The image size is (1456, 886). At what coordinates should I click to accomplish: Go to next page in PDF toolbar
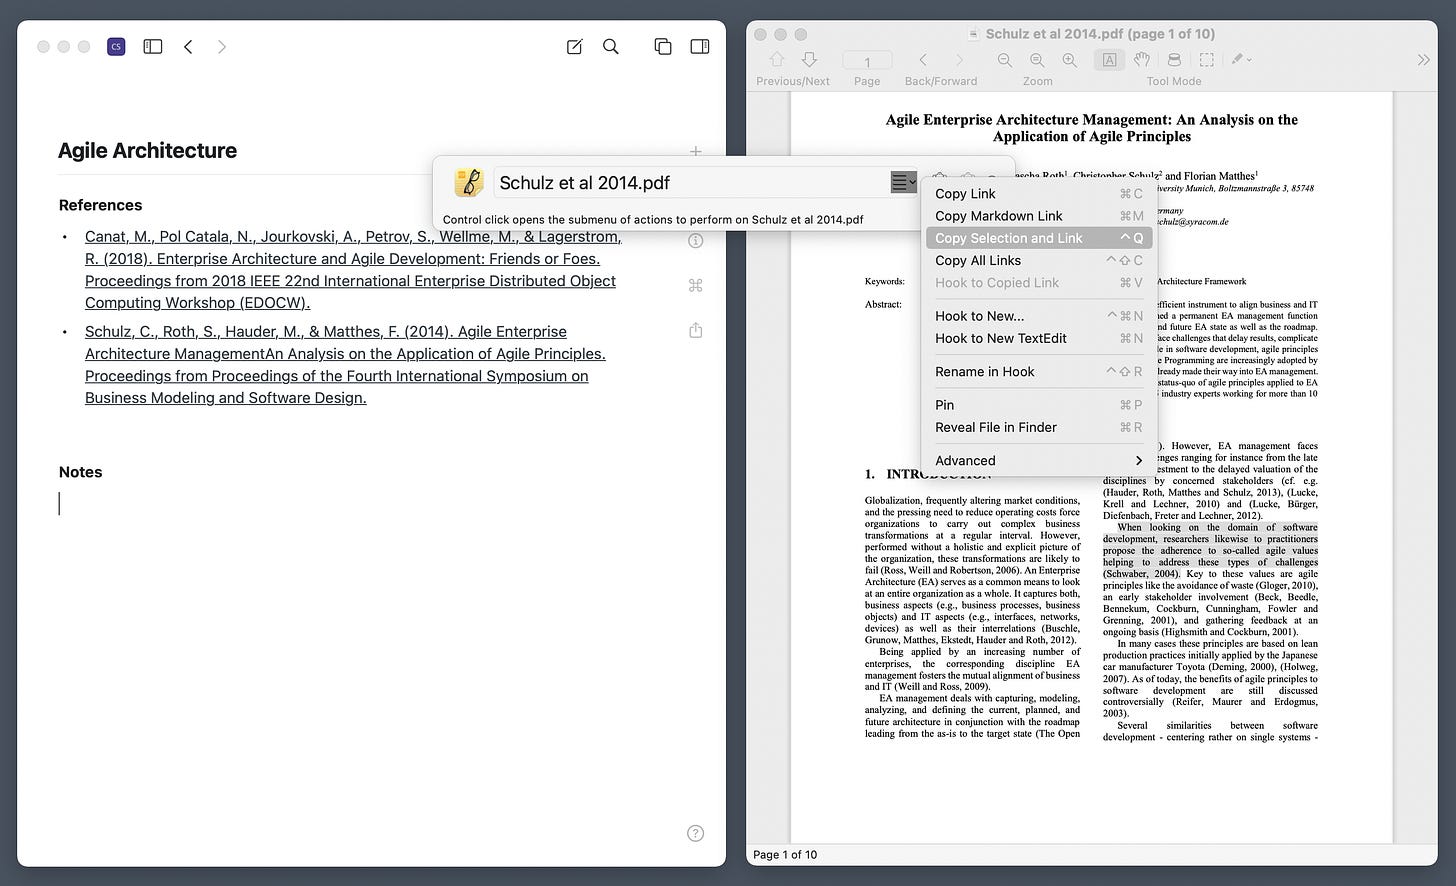point(810,60)
